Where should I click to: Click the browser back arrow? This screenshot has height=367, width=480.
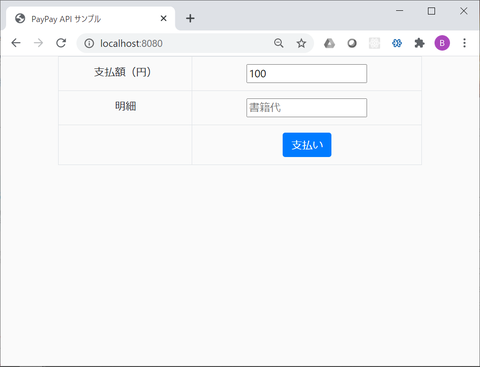(x=16, y=43)
